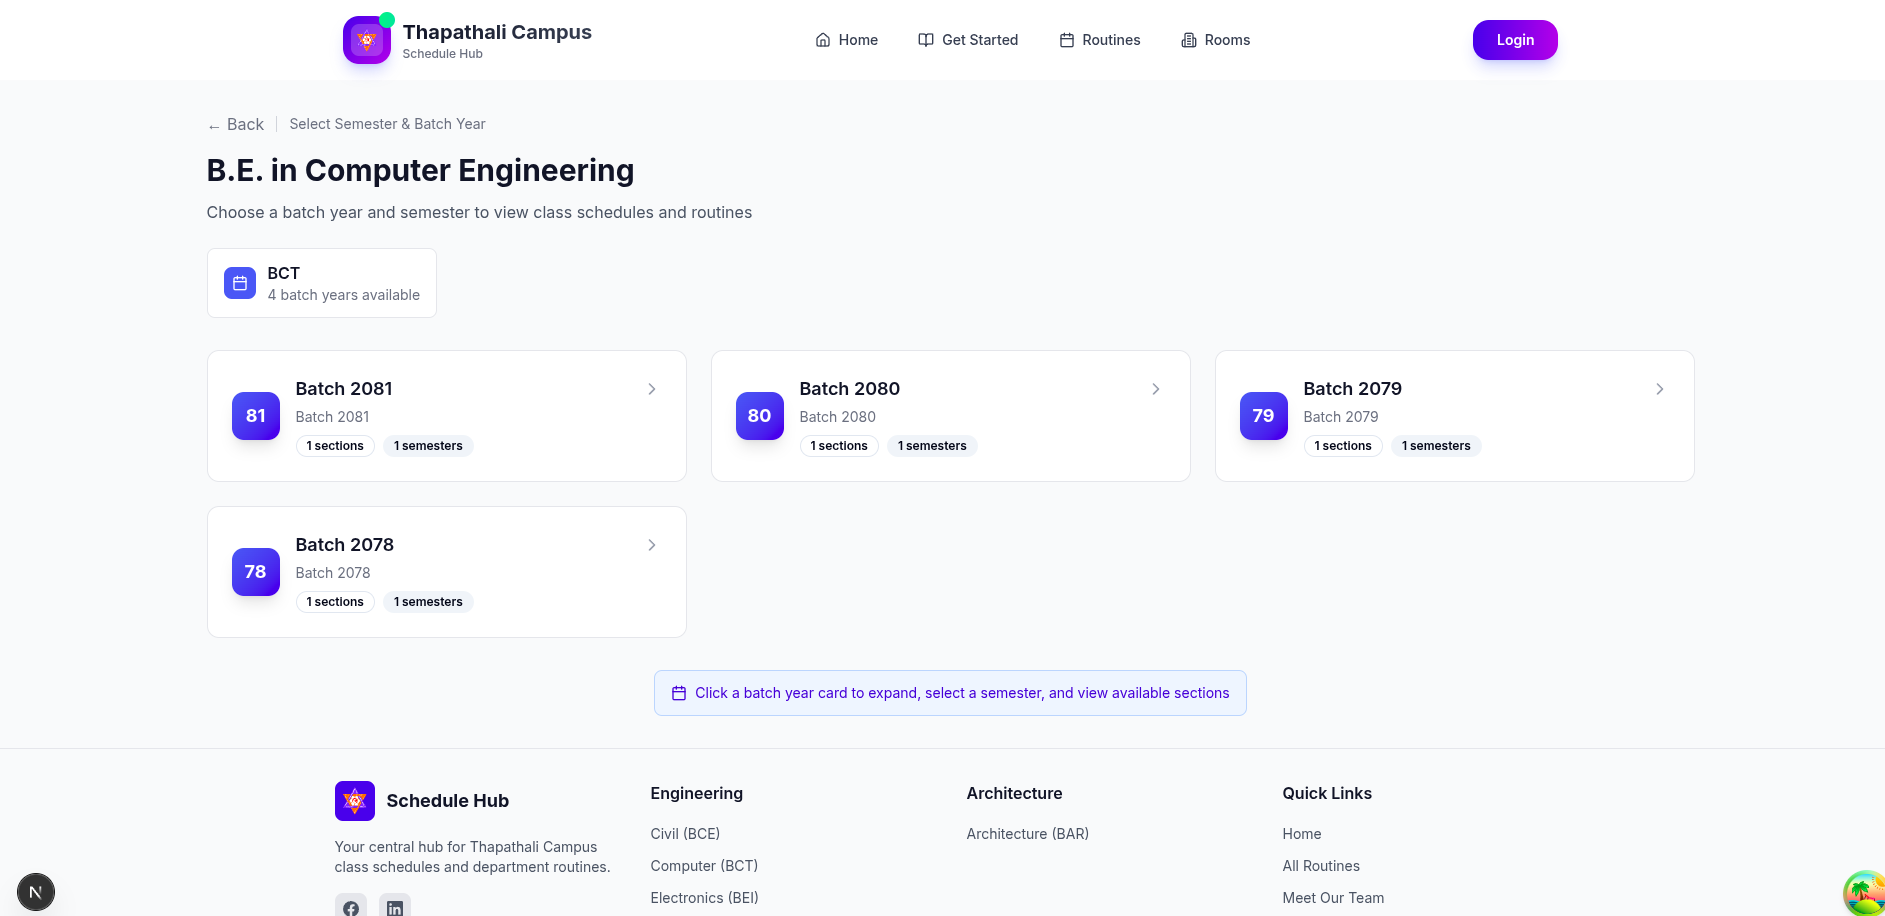Select the Batch 2079 card title
This screenshot has width=1885, height=916.
(x=1353, y=389)
